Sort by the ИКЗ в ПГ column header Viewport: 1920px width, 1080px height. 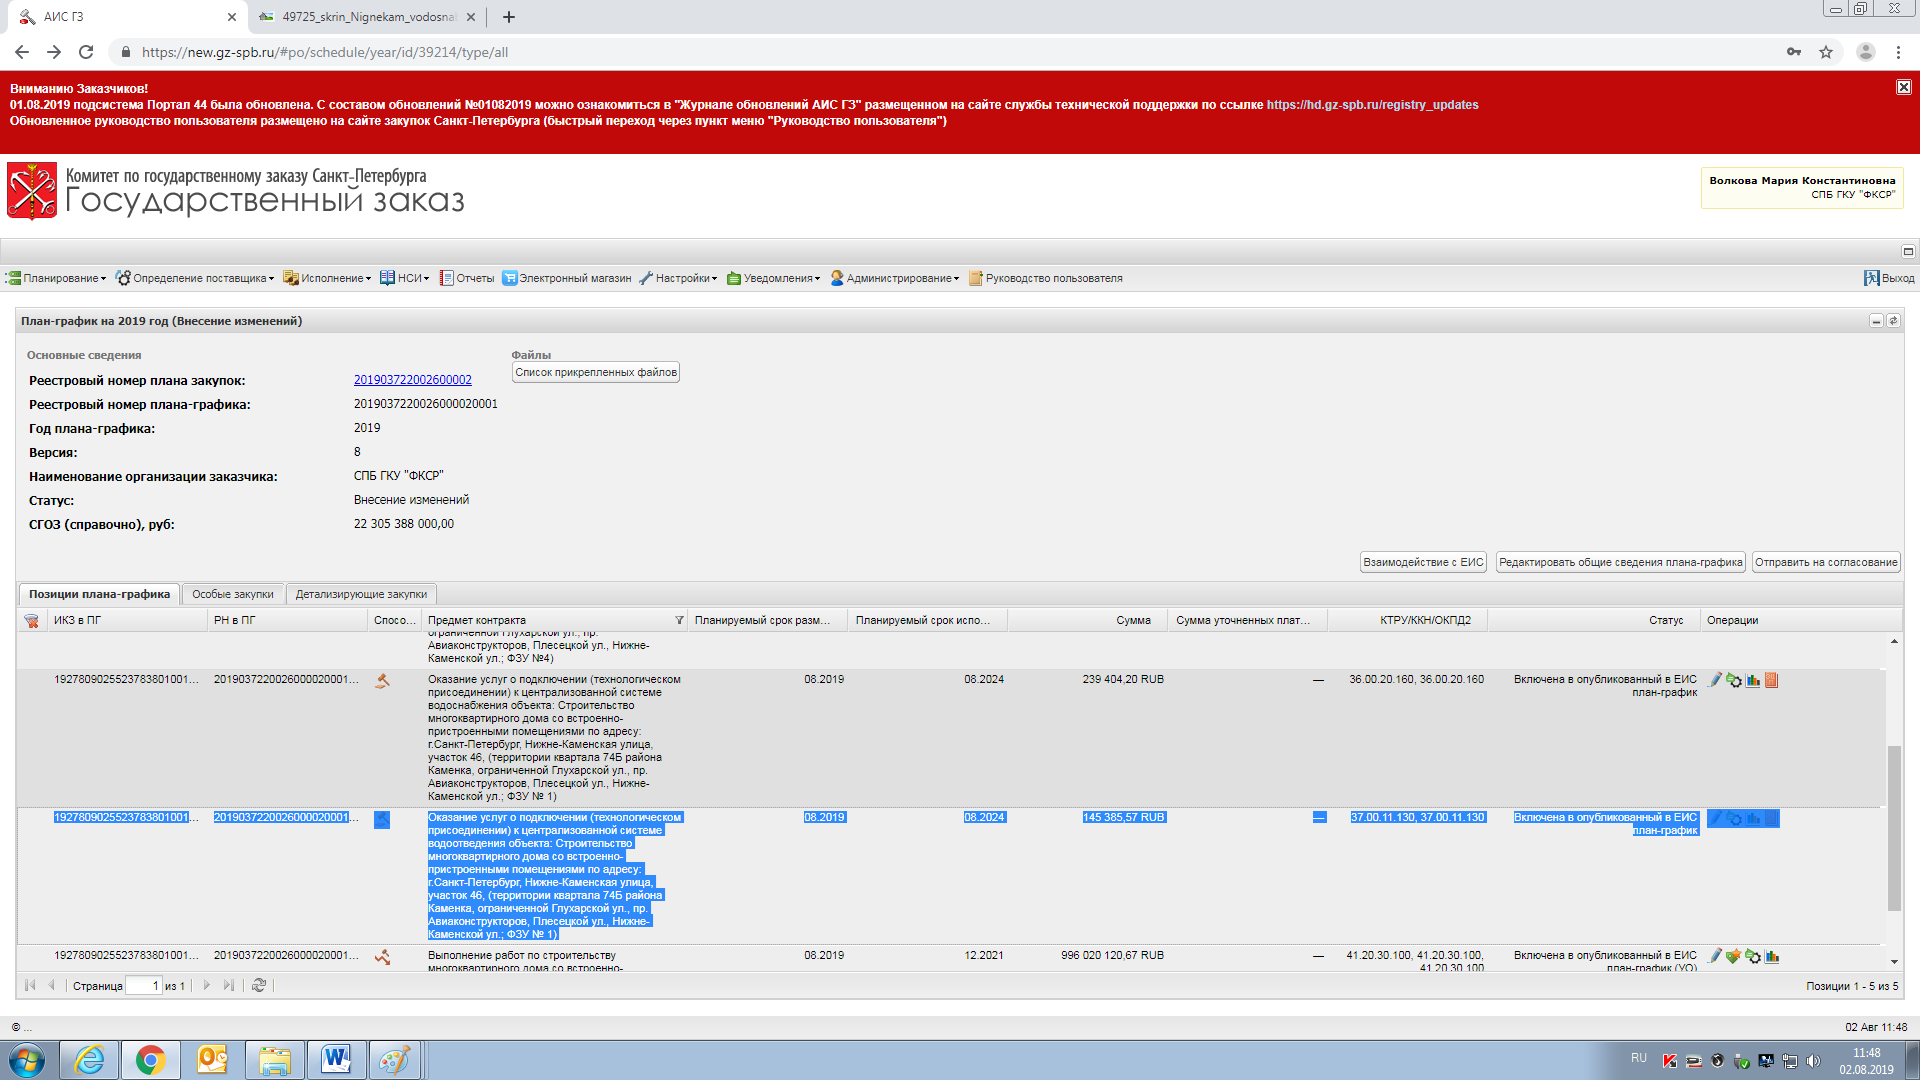[x=128, y=620]
